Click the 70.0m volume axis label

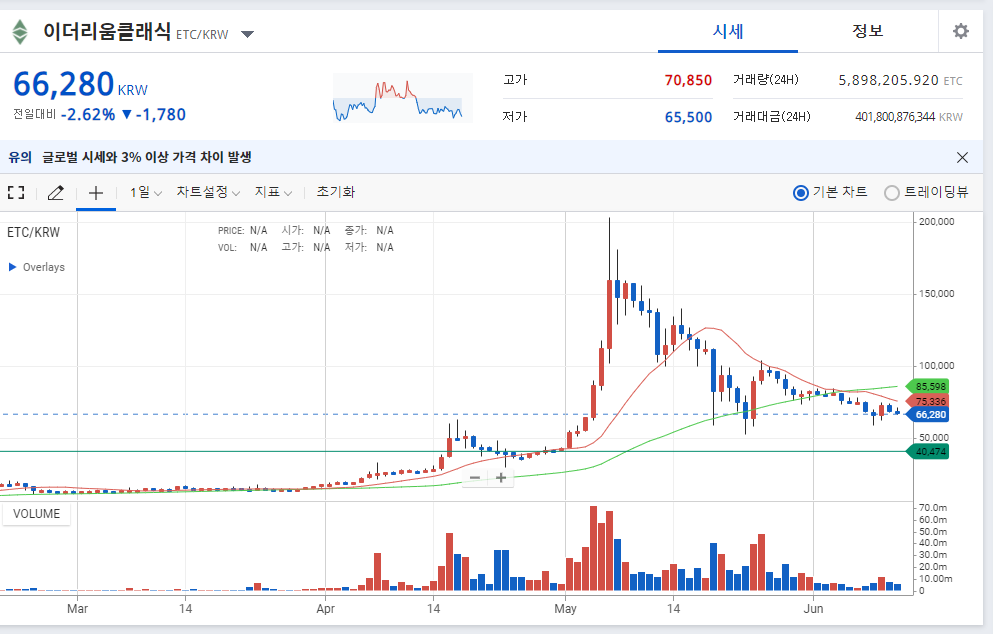click(933, 507)
